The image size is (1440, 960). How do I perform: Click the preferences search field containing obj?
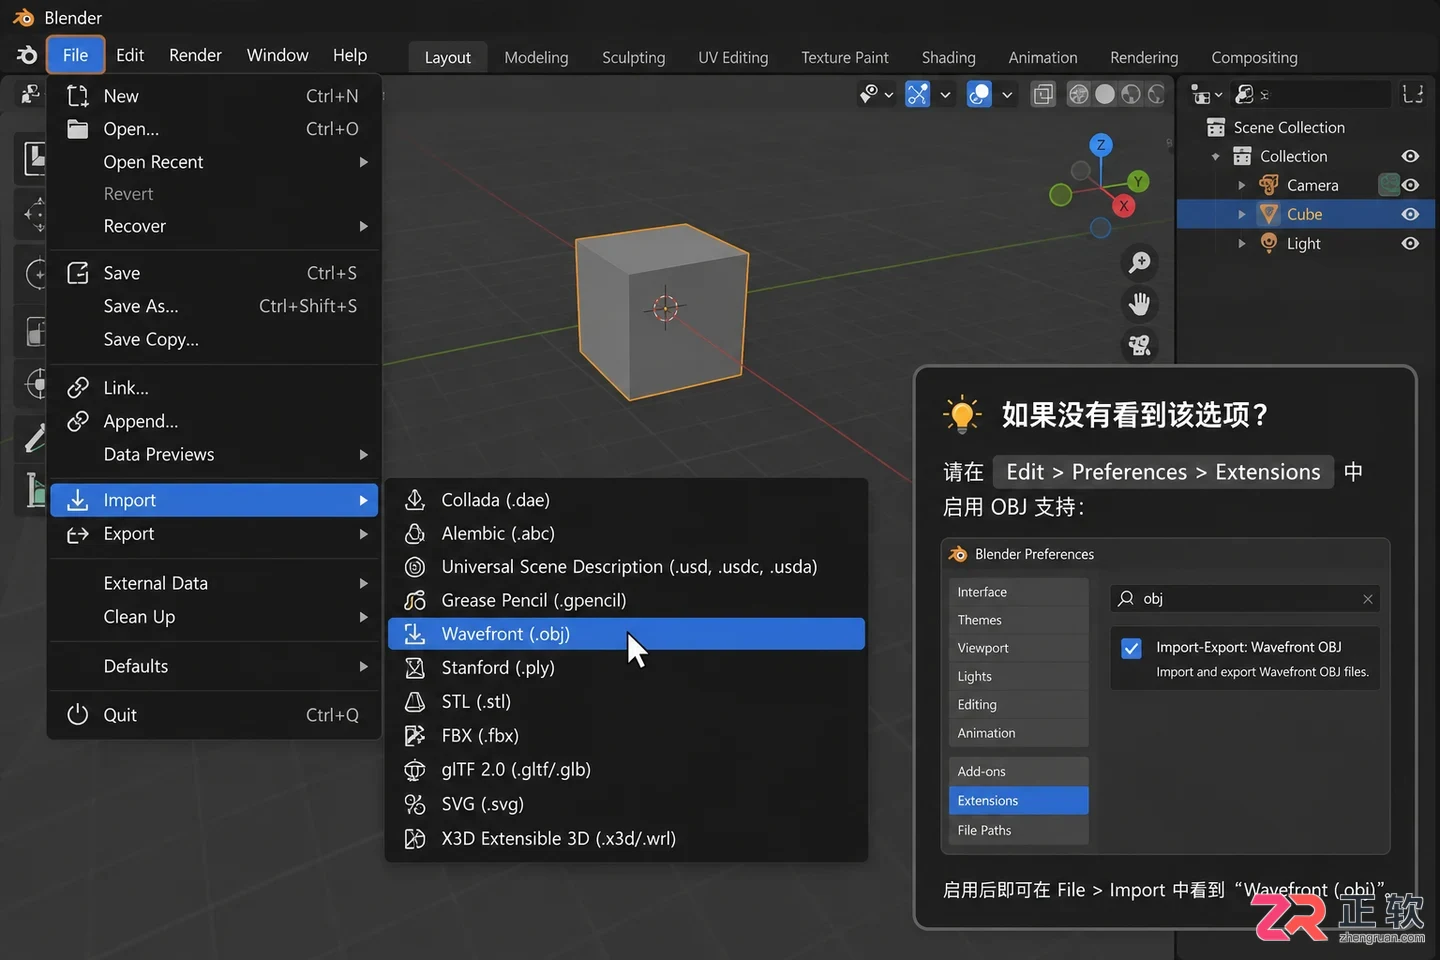[1245, 598]
